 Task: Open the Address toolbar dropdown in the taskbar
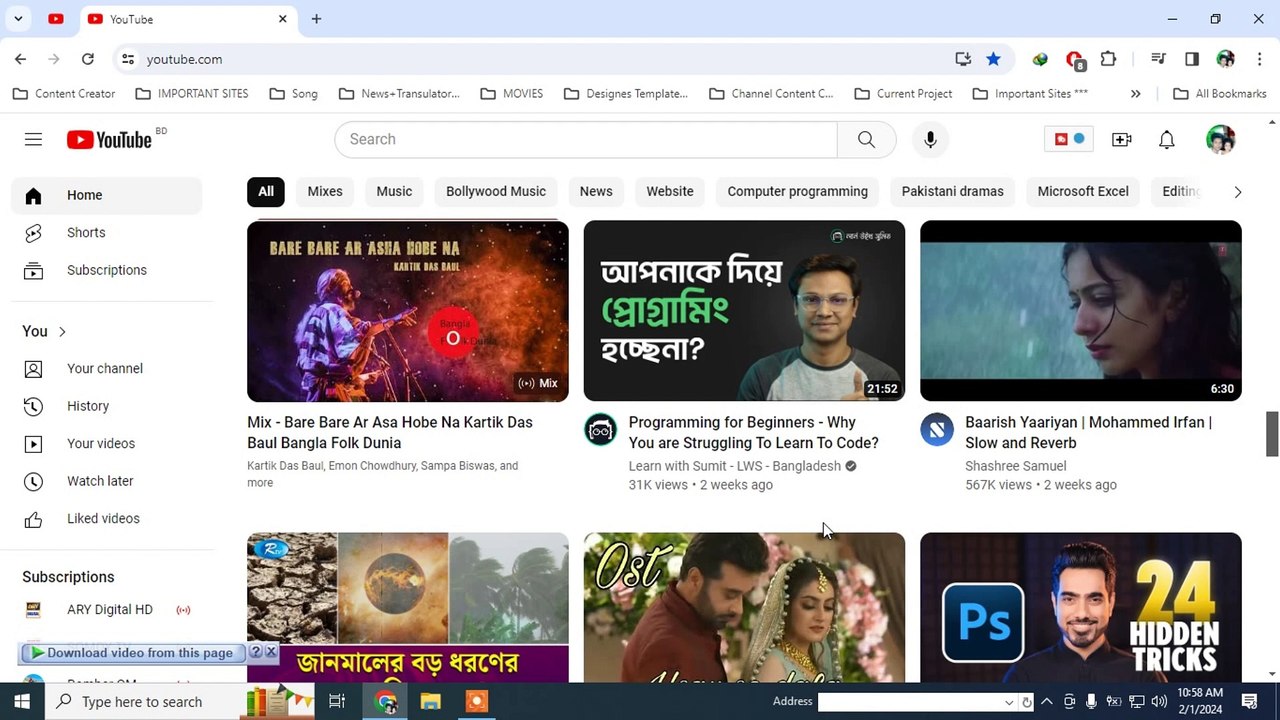point(1008,702)
